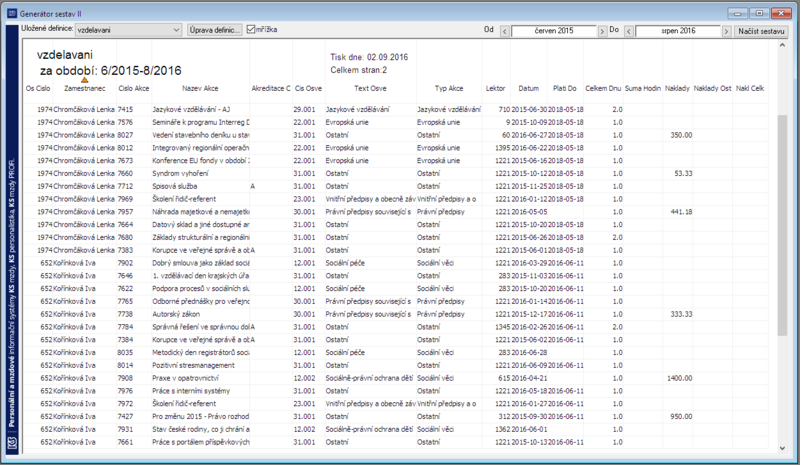The width and height of the screenshot is (800, 465).
Task: Click the orange sort triangle above Zamestnanec
Action: [x=85, y=80]
